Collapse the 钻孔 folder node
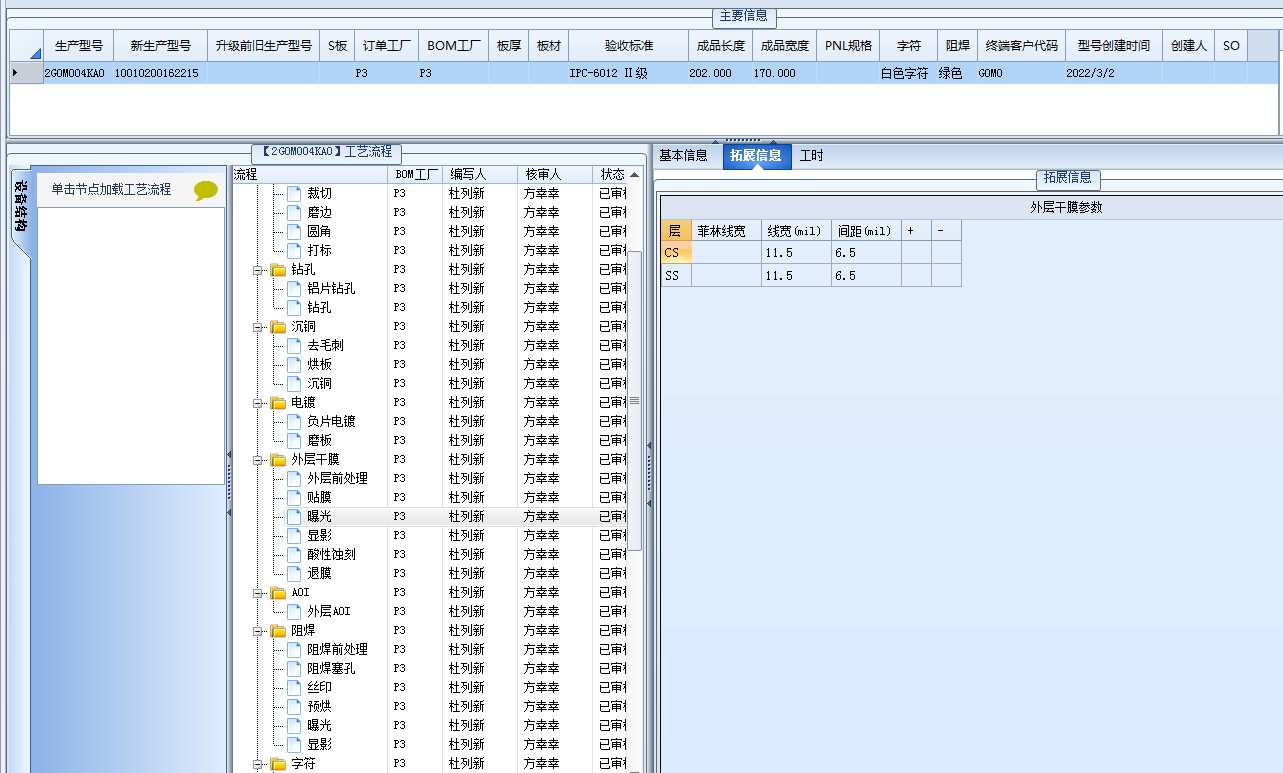Screen dimensions: 1283x773 258,270
